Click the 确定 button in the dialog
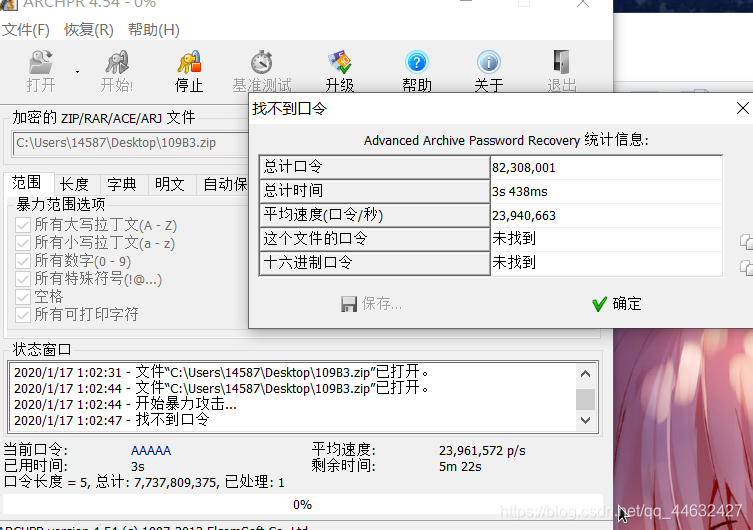 click(617, 304)
